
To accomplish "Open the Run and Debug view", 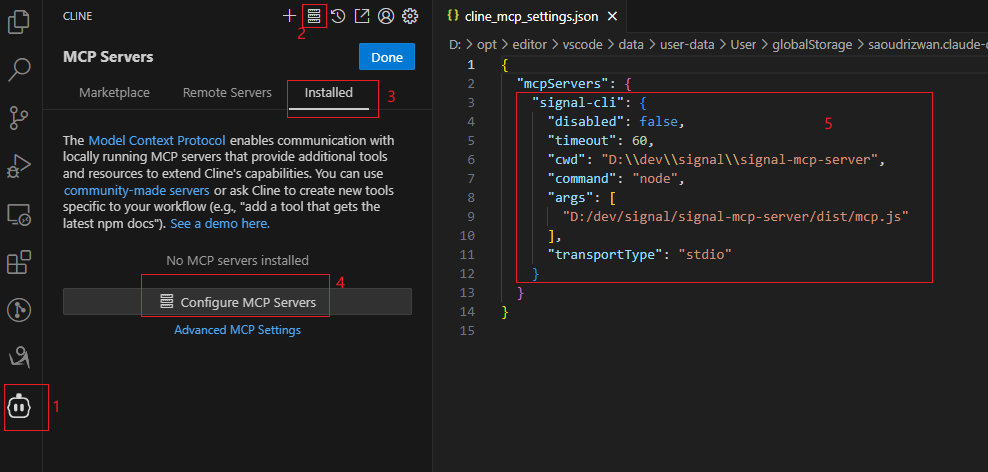I will [19, 166].
